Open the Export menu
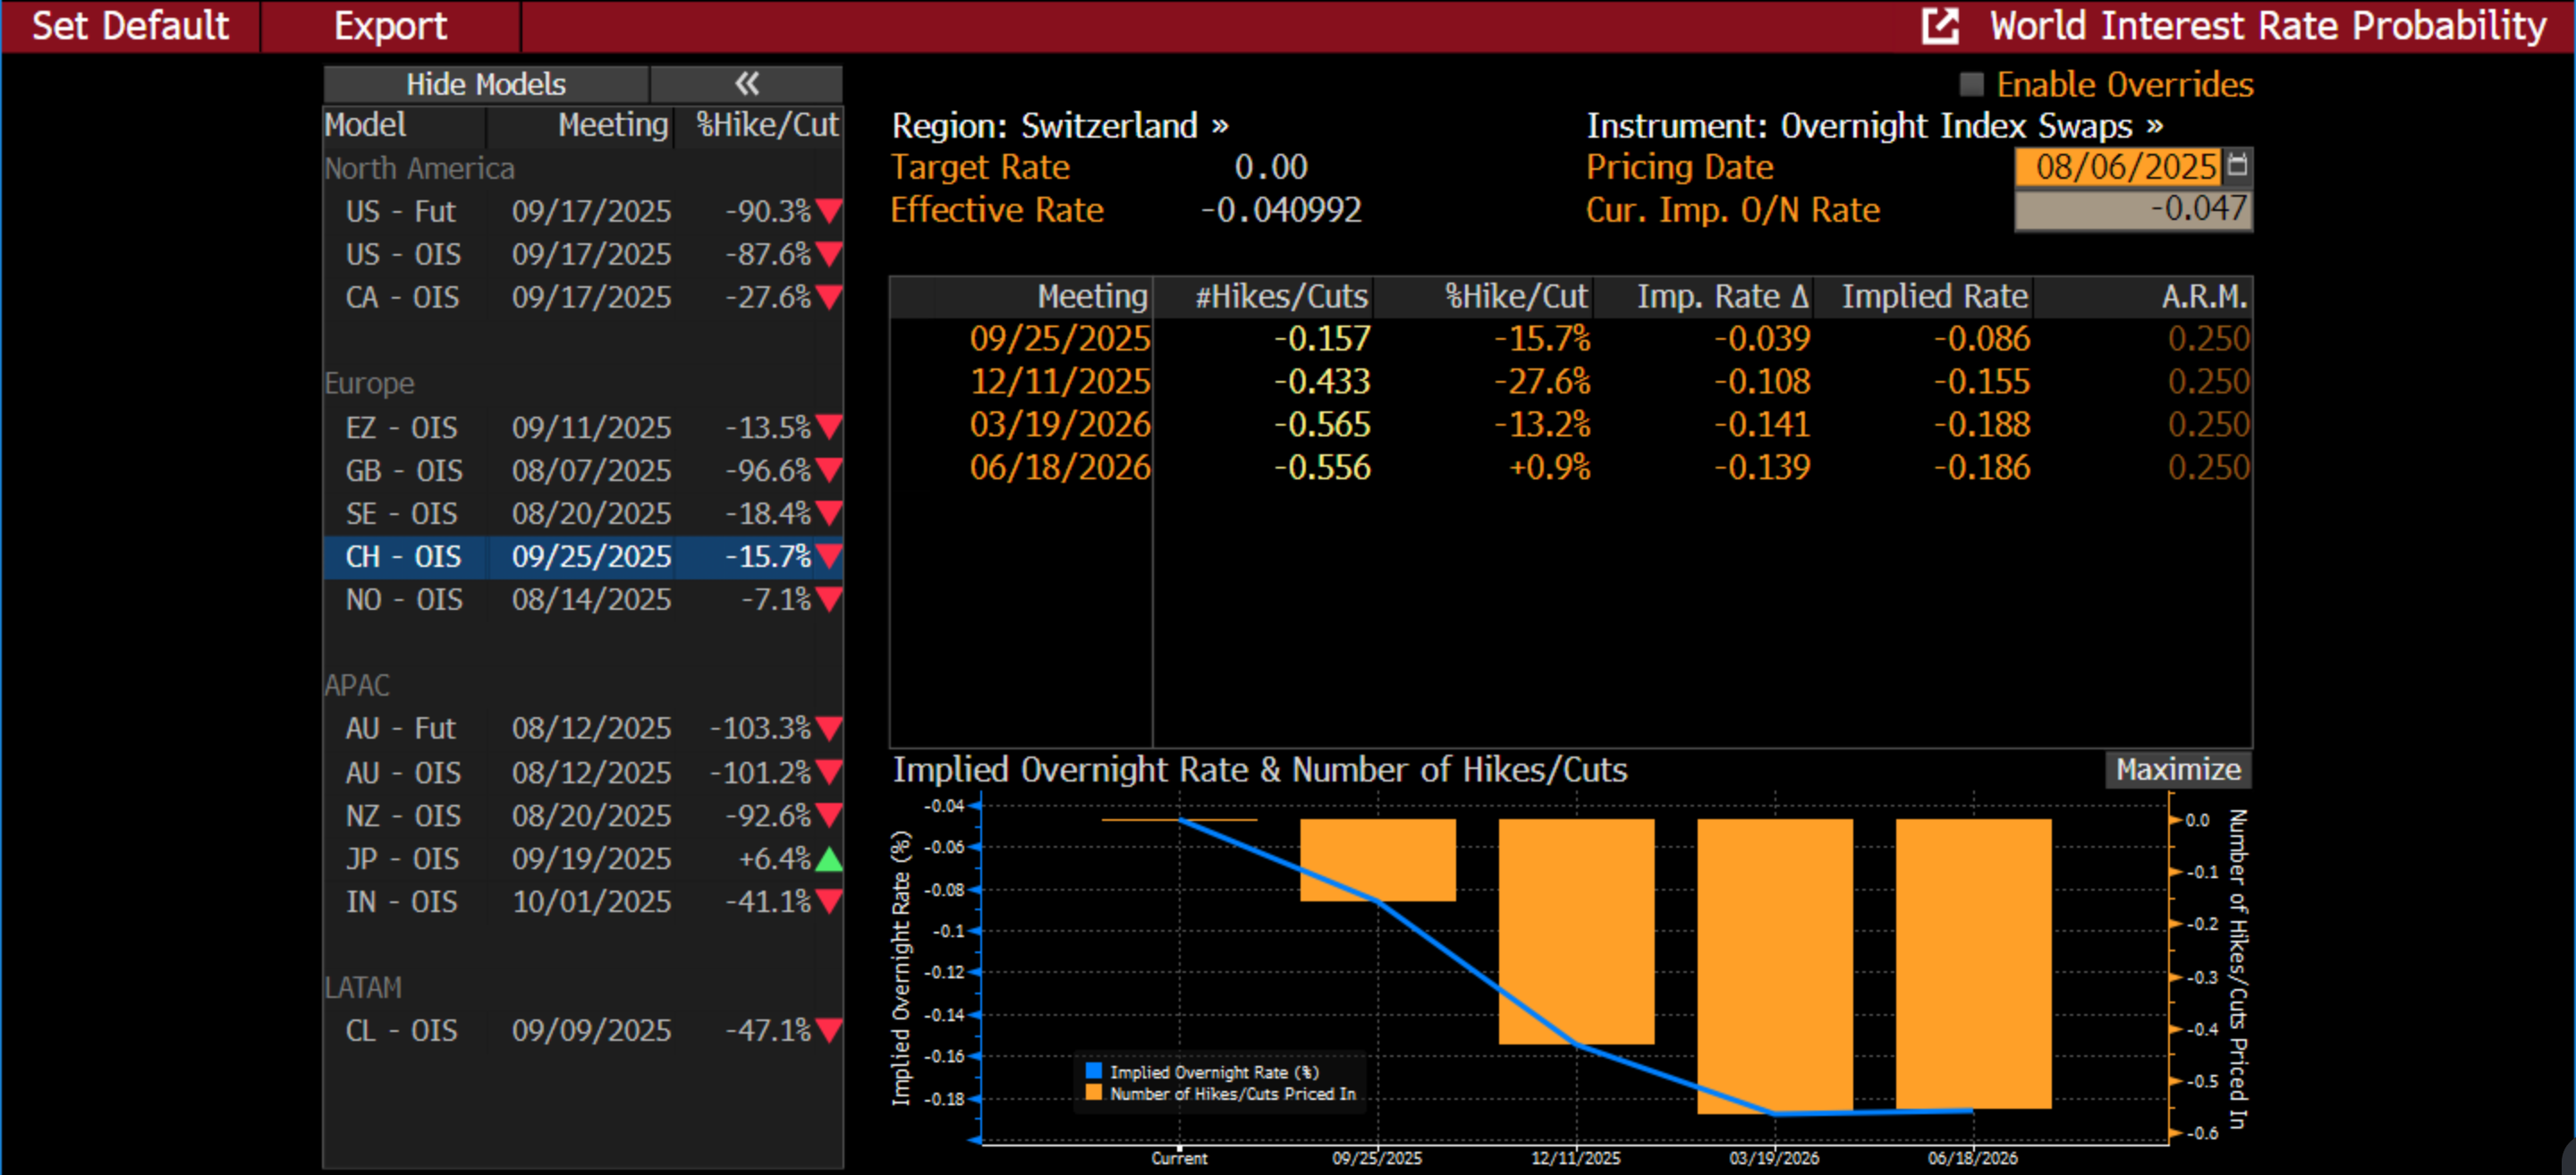This screenshot has width=2576, height=1175. pos(390,26)
